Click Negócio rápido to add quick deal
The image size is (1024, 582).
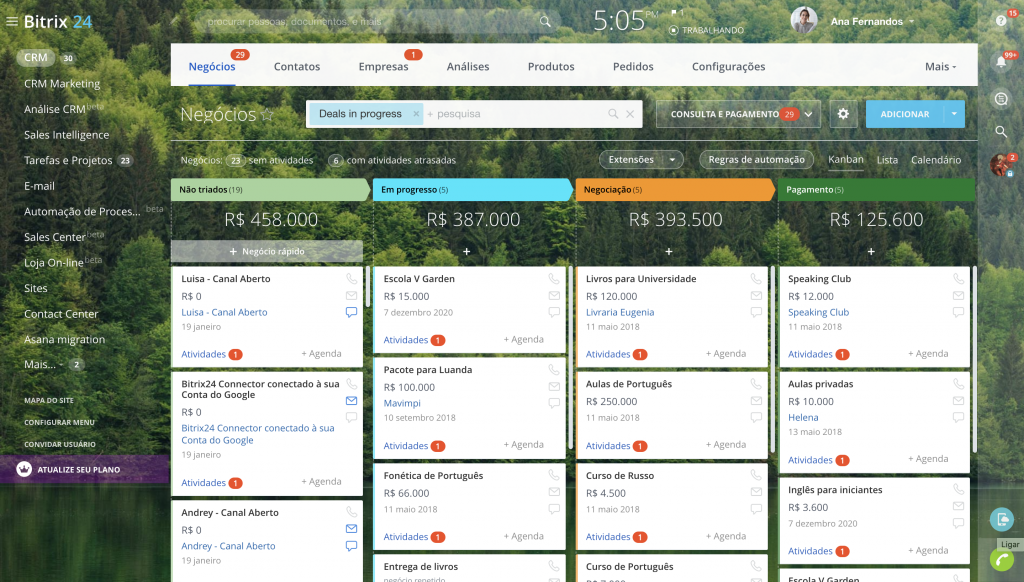click(x=267, y=251)
